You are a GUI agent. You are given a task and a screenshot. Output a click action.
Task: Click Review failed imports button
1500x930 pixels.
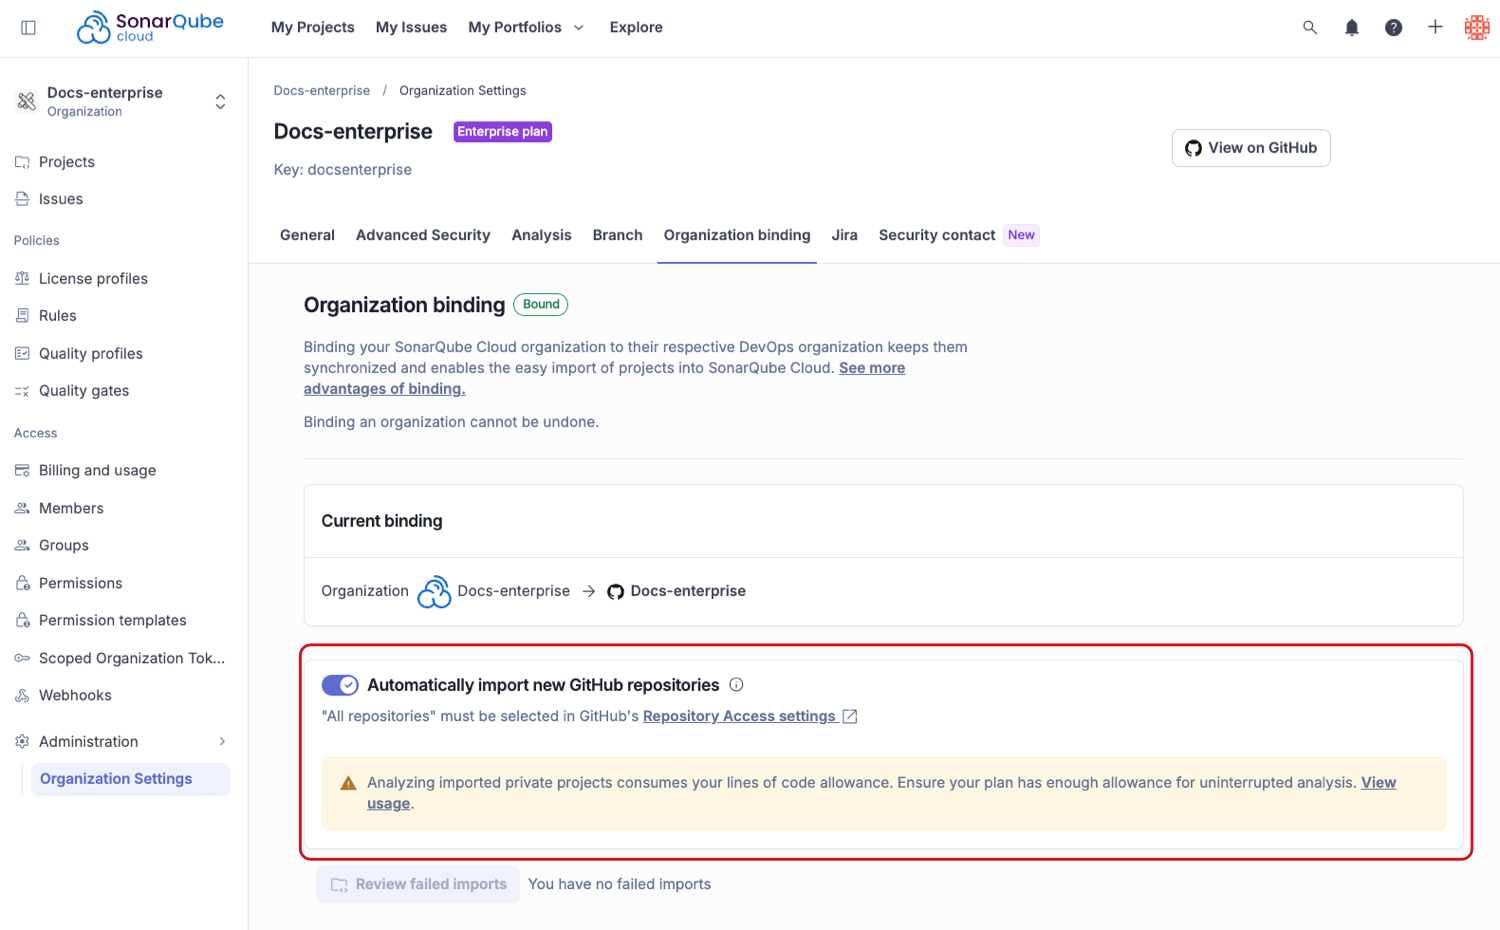pyautogui.click(x=418, y=884)
